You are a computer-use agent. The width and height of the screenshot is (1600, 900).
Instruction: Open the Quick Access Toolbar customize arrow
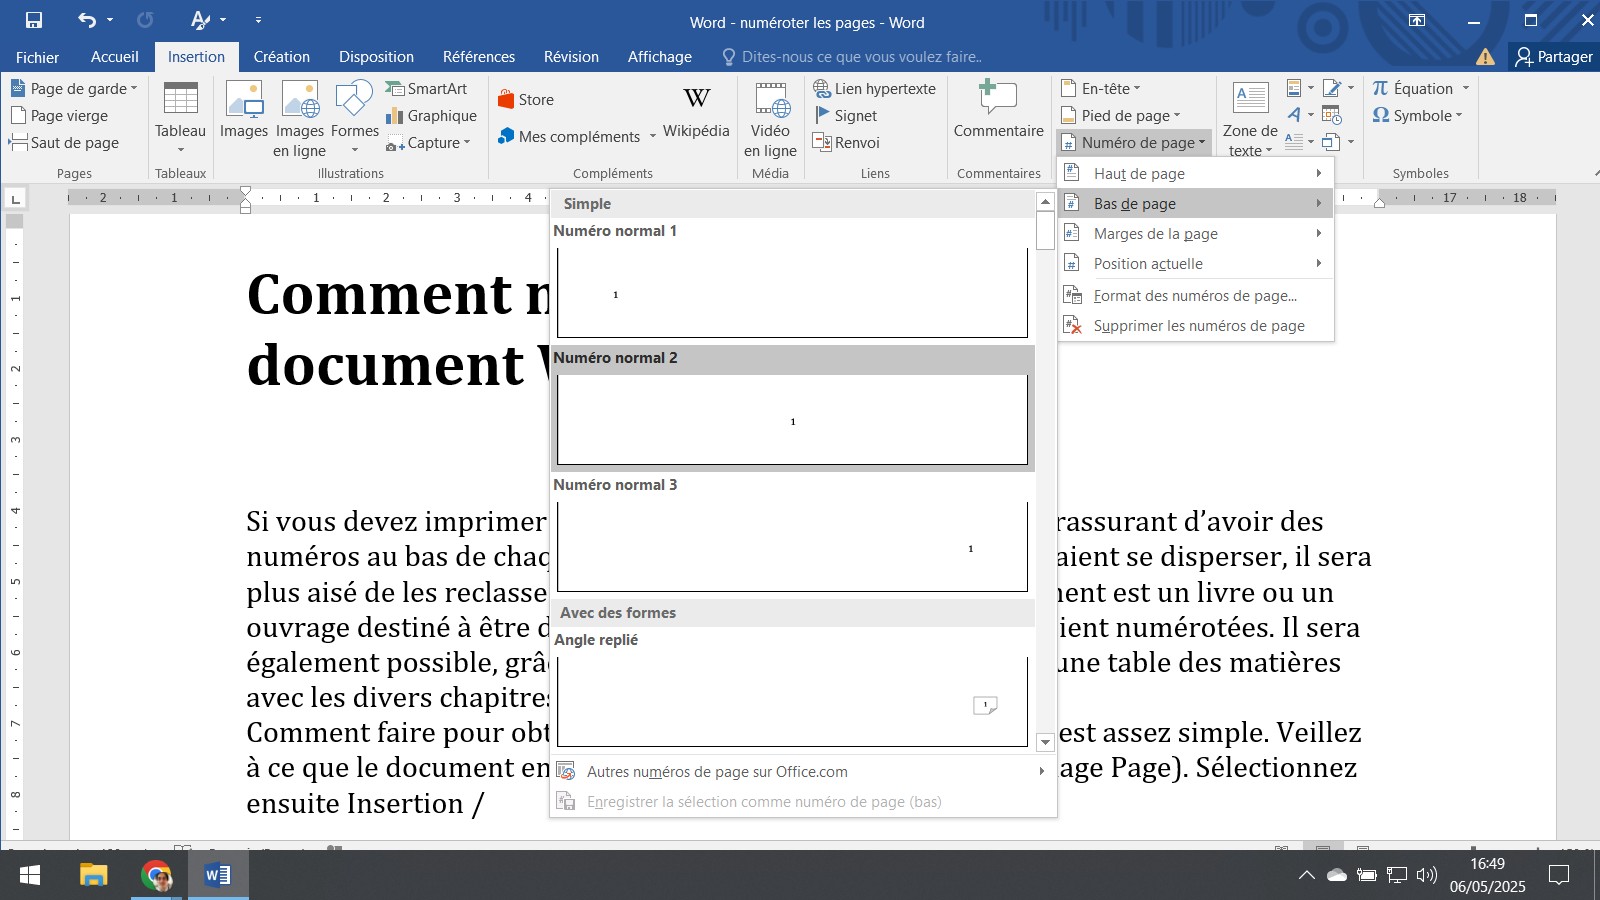(258, 20)
